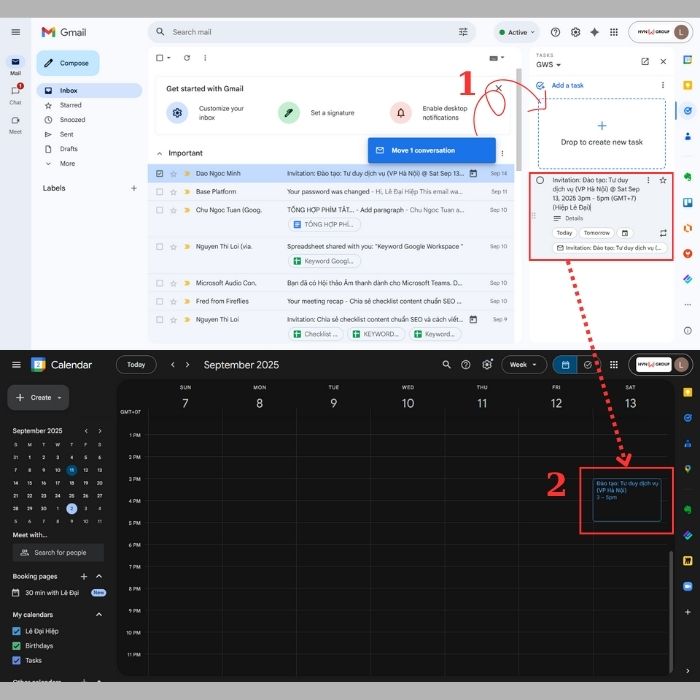Go to next week in Calendar
The image size is (700, 700).
tap(188, 365)
